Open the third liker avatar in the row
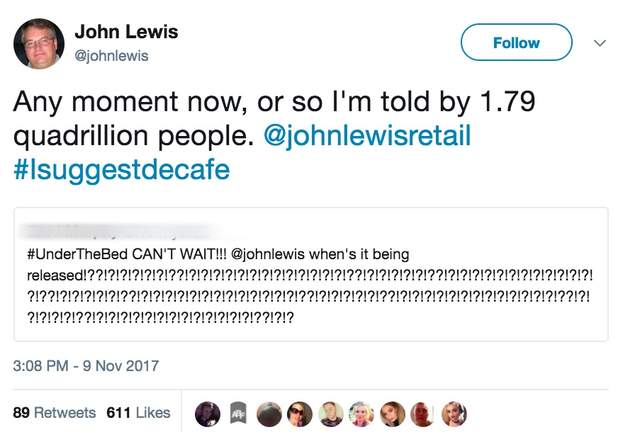Screen dimensions: 640x432 [270, 414]
